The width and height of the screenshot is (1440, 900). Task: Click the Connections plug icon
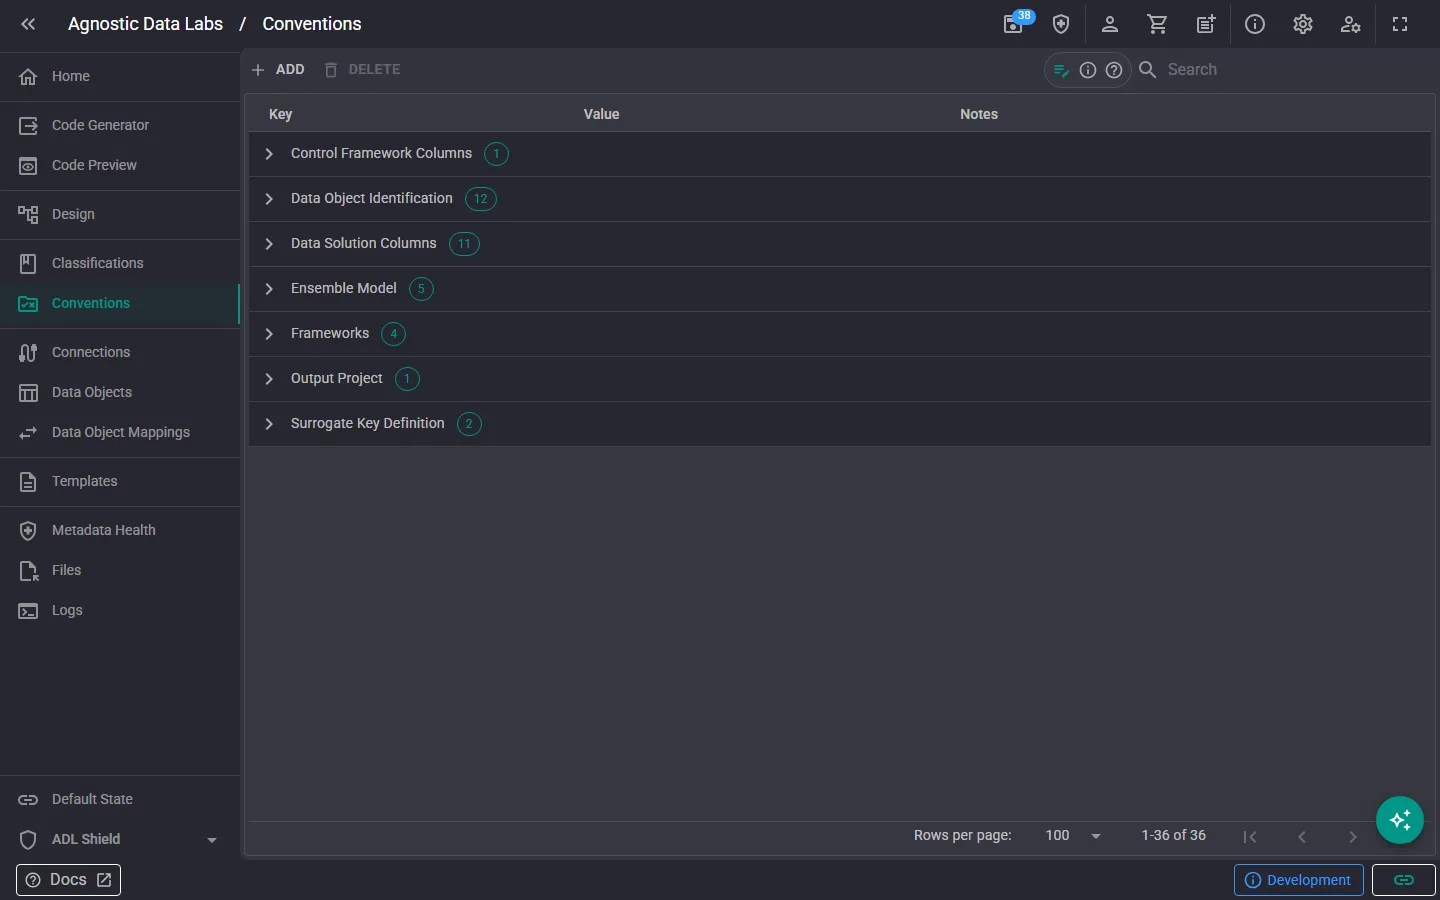click(28, 352)
